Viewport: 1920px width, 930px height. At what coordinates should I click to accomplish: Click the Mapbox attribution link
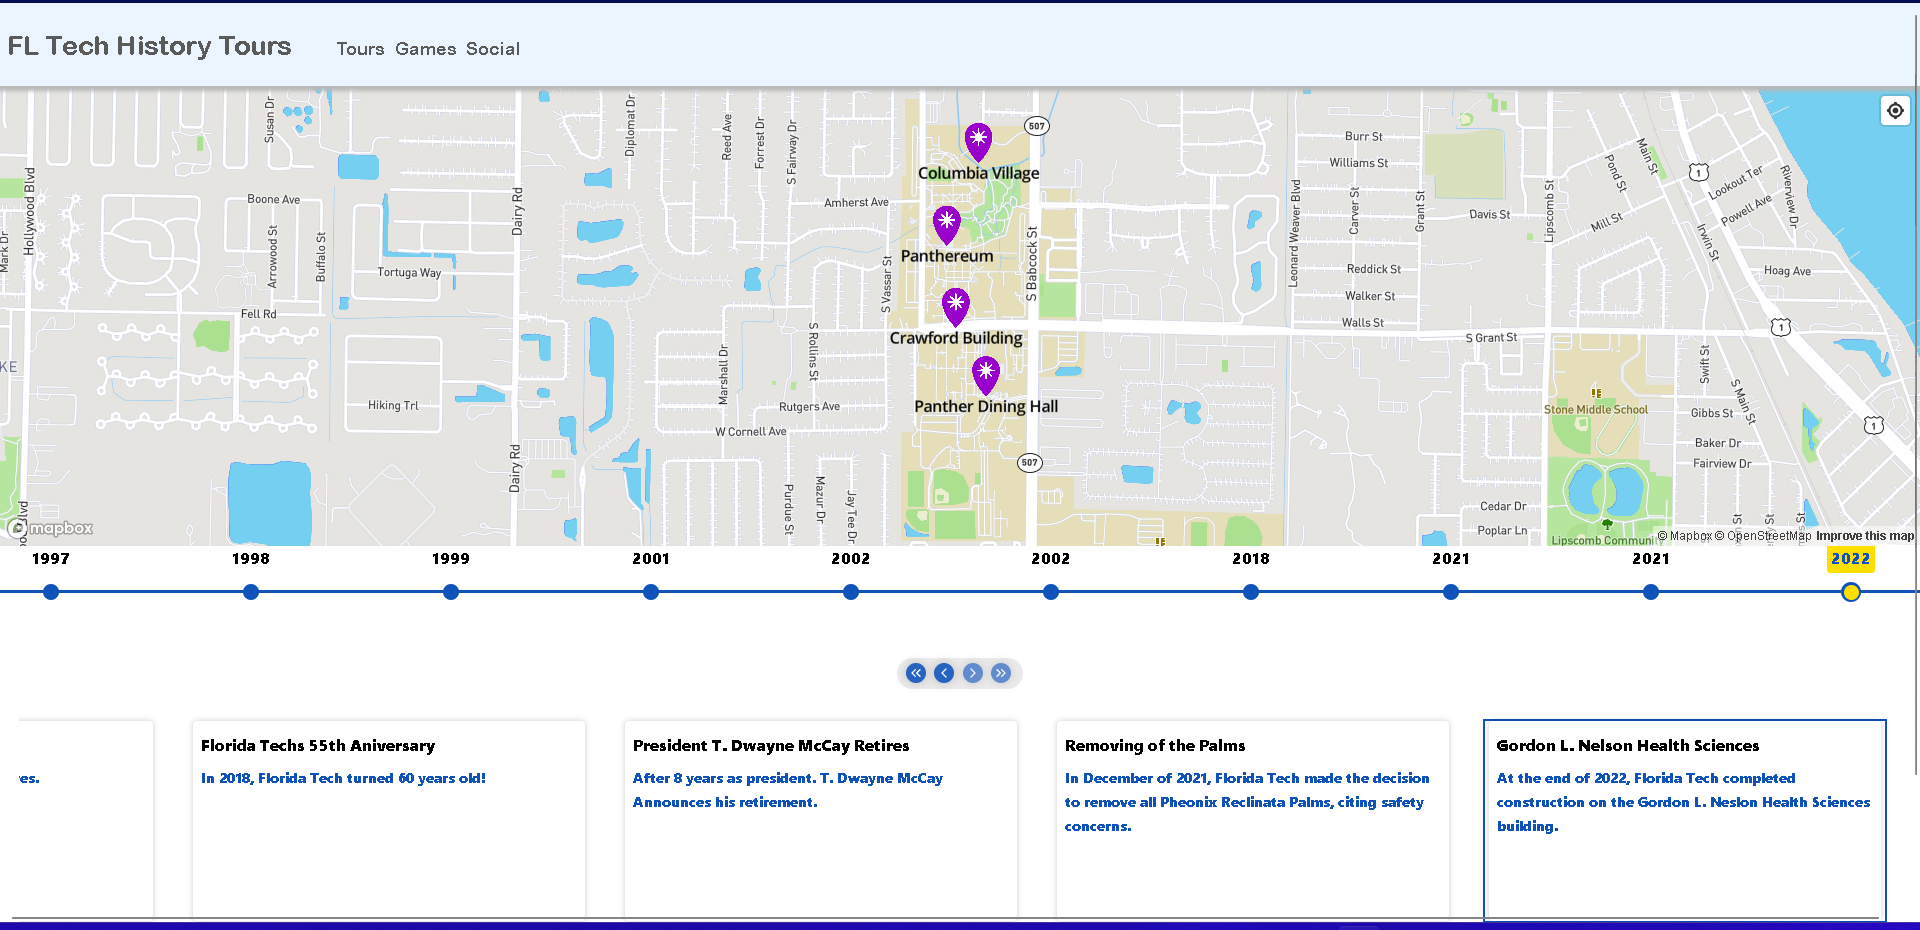[1685, 536]
